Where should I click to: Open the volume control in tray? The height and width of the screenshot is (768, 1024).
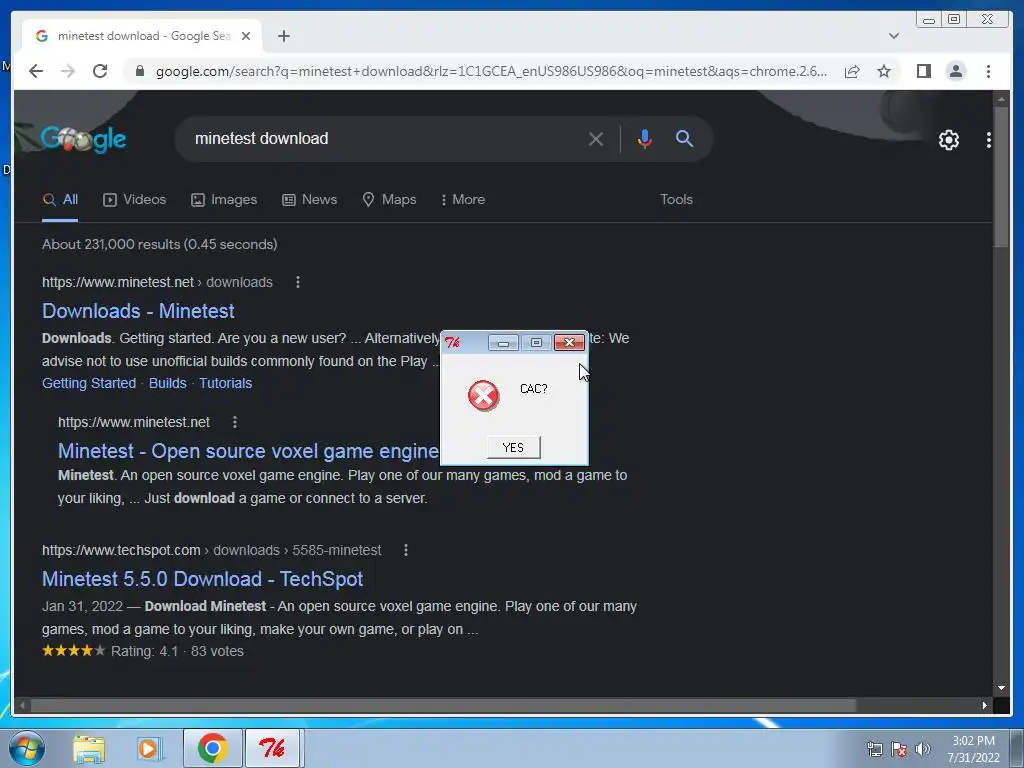point(922,749)
